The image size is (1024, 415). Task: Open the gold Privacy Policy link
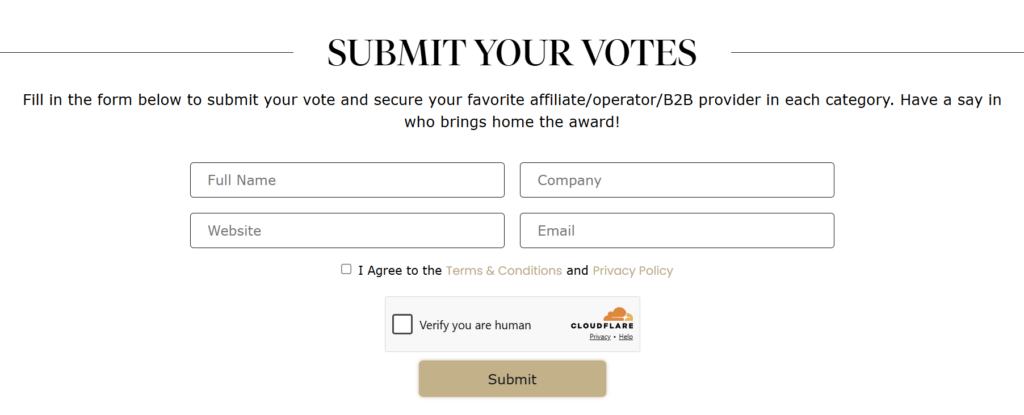[633, 270]
